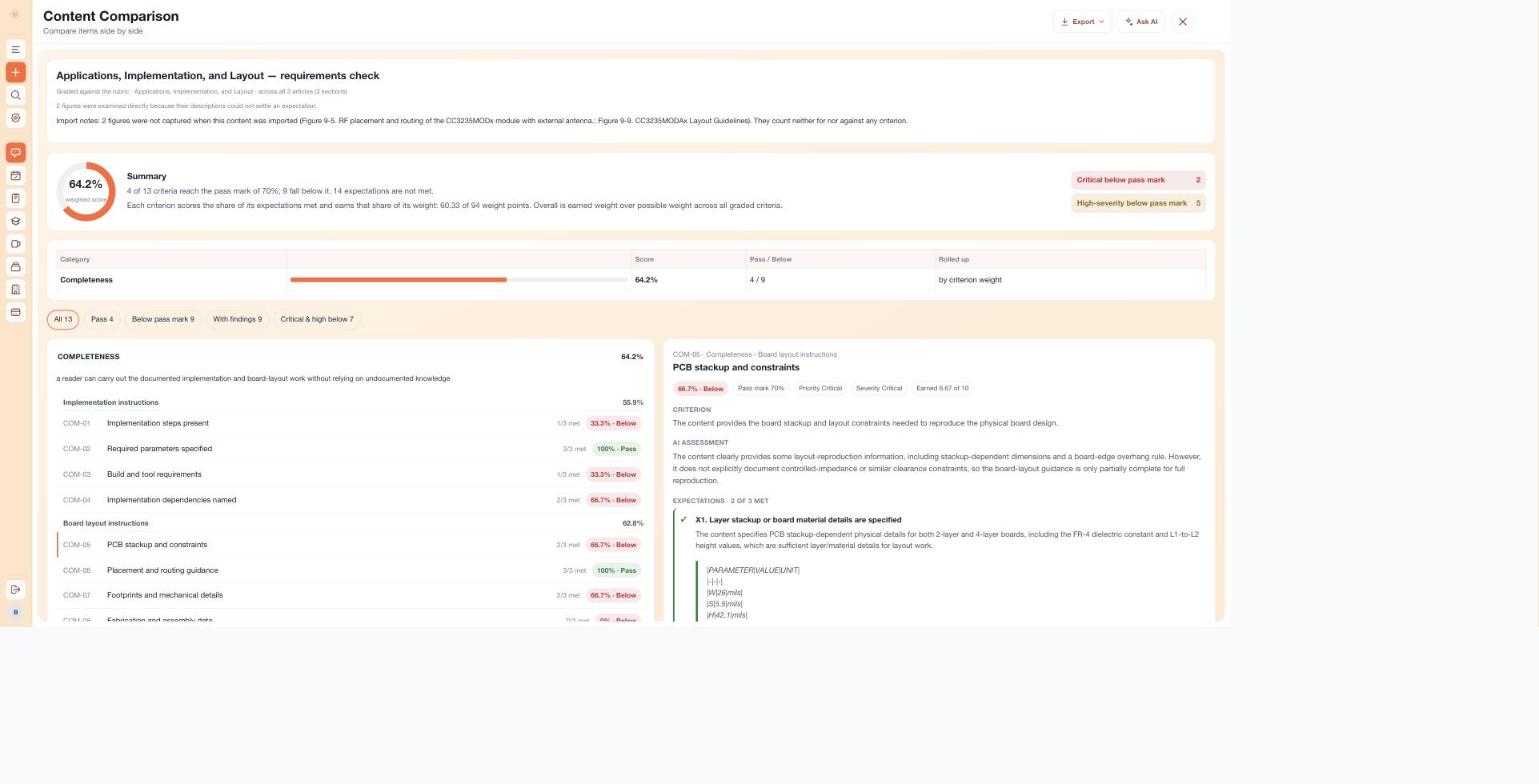Open COM-07 Footprints and mechanical details row
Screen dimensions: 1539x784
(x=351, y=595)
